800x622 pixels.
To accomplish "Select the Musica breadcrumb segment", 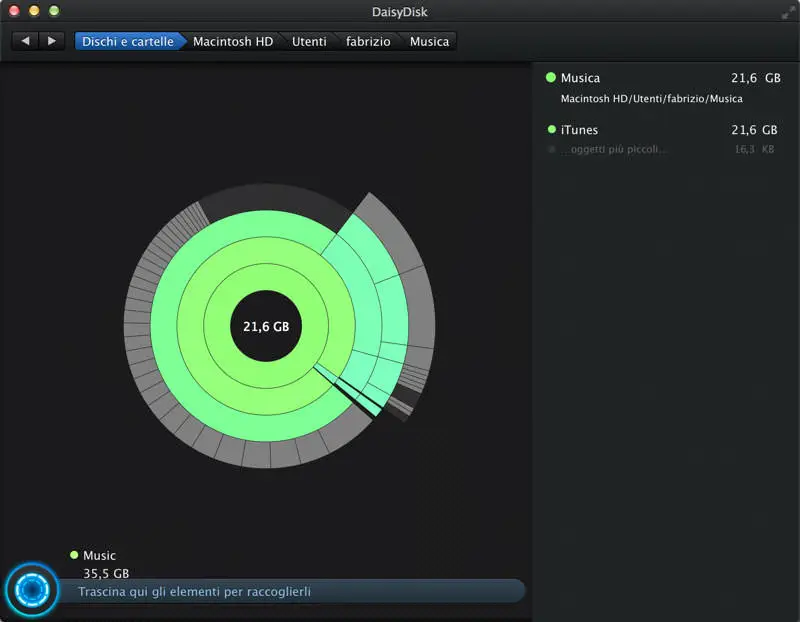I will point(428,41).
